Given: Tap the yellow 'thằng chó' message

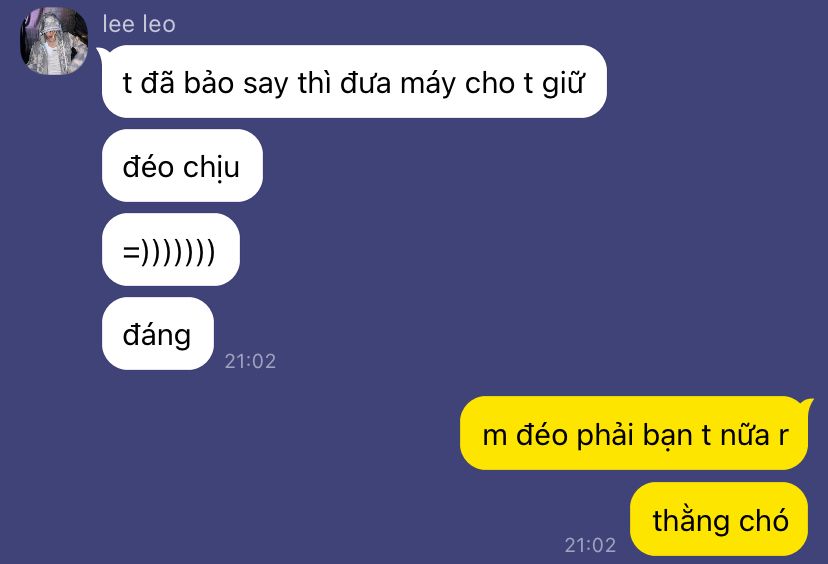Looking at the screenshot, I should 719,519.
